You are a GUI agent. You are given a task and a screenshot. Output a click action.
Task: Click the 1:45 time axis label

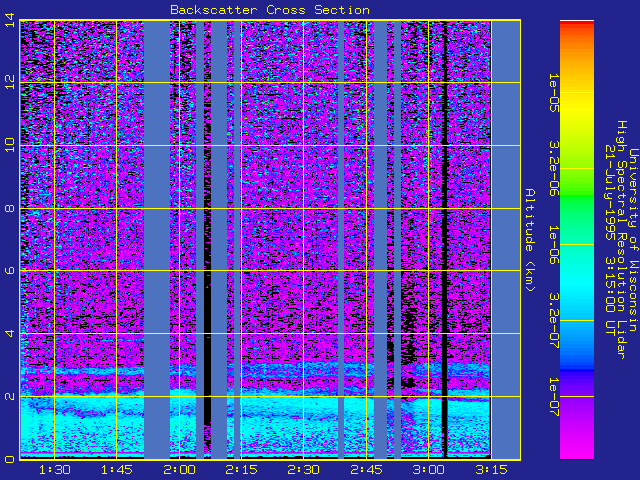point(117,470)
